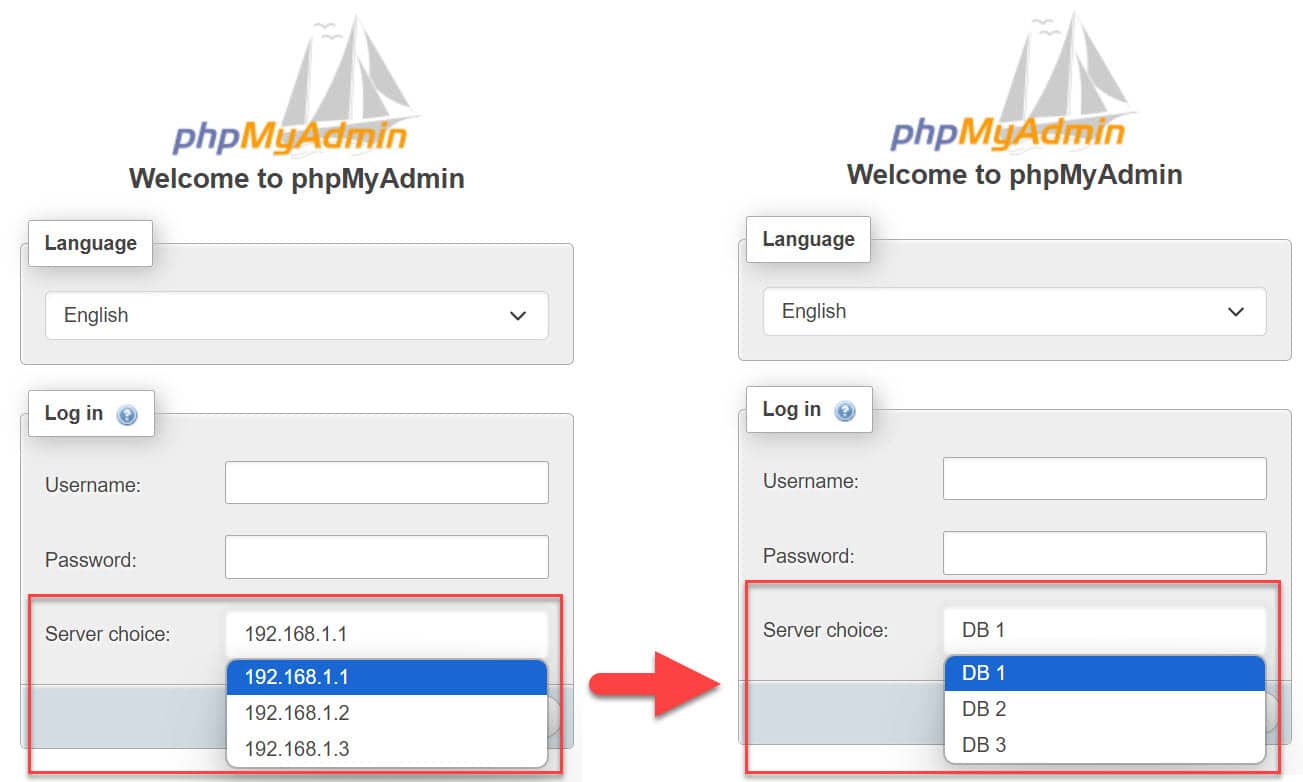The width and height of the screenshot is (1303, 782).
Task: Focus the Username field in left login form
Action: [387, 482]
